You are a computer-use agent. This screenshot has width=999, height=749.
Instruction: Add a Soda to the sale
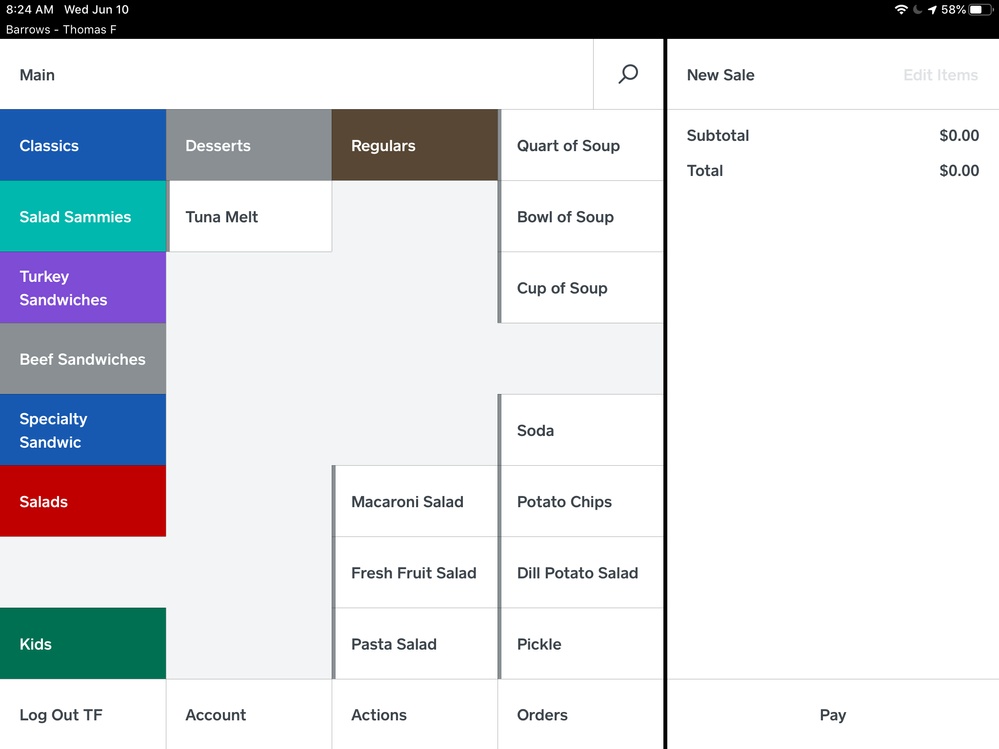click(581, 430)
